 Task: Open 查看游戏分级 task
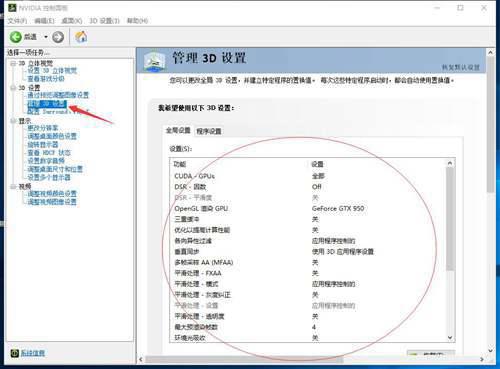46,79
